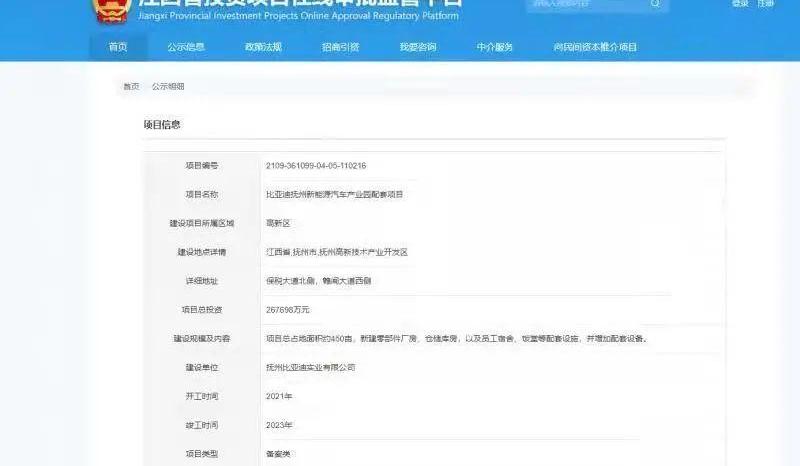
Task: Click the 江西省,抚州市 location value
Action: point(337,252)
